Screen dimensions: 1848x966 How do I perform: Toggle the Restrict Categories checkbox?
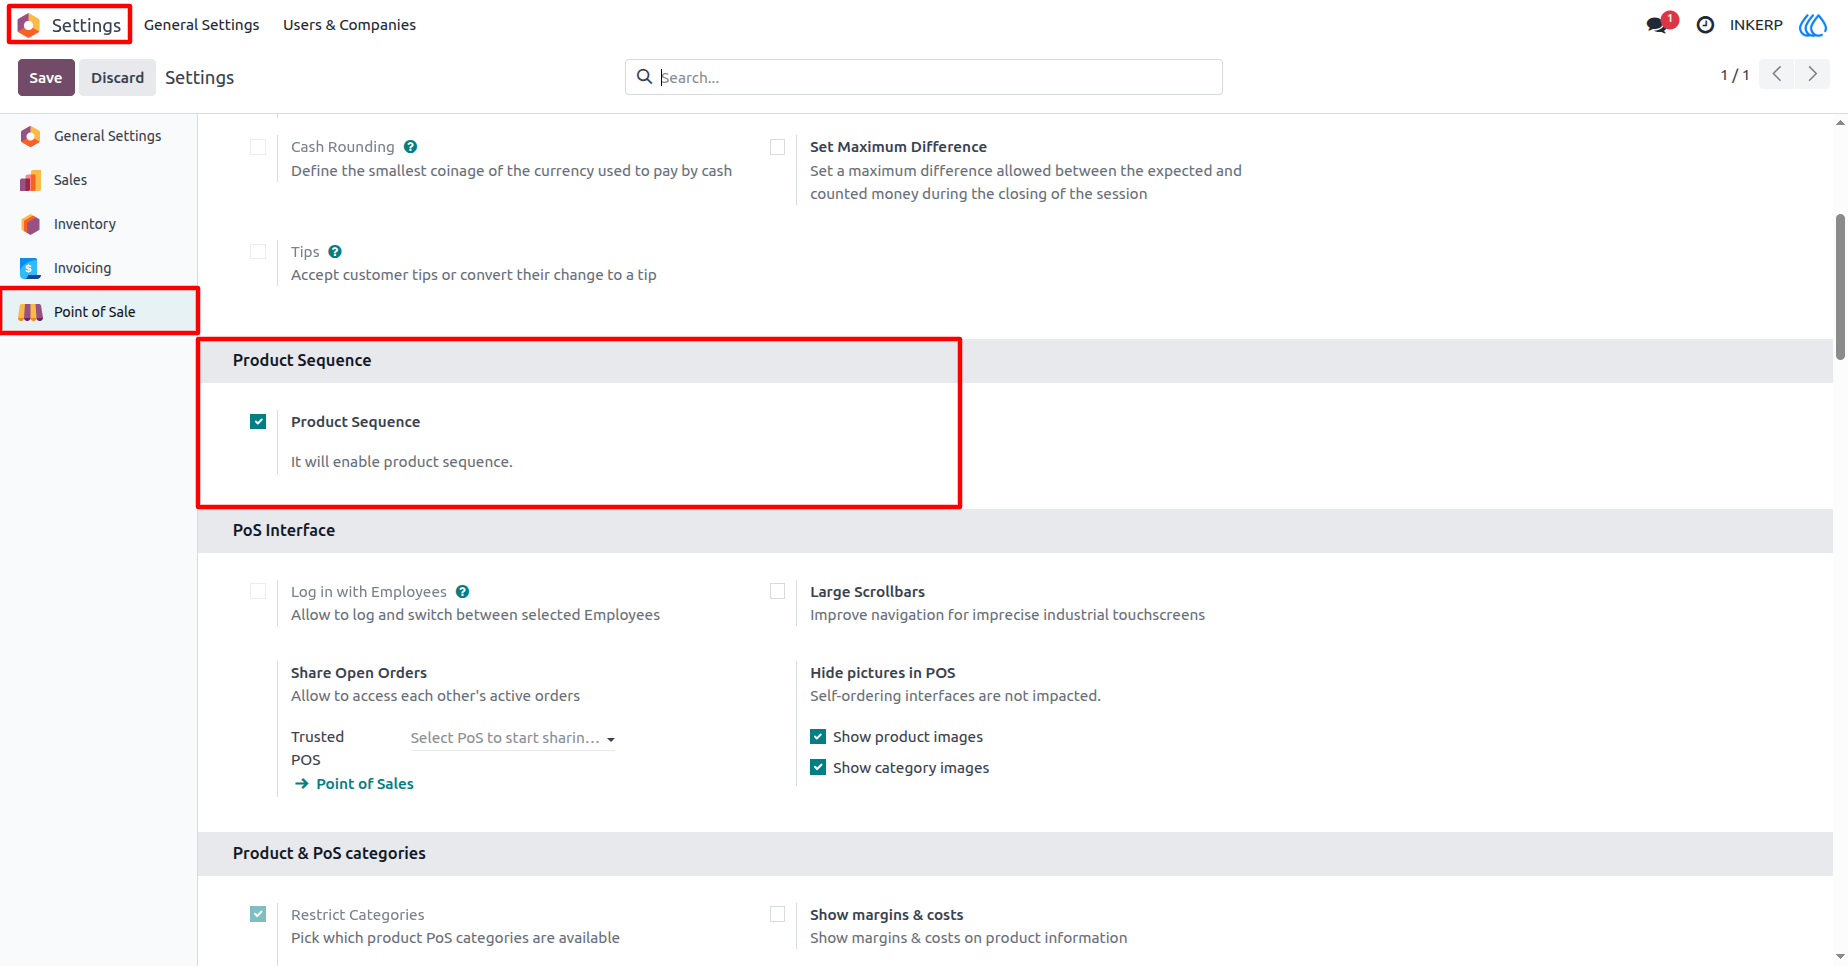click(258, 915)
